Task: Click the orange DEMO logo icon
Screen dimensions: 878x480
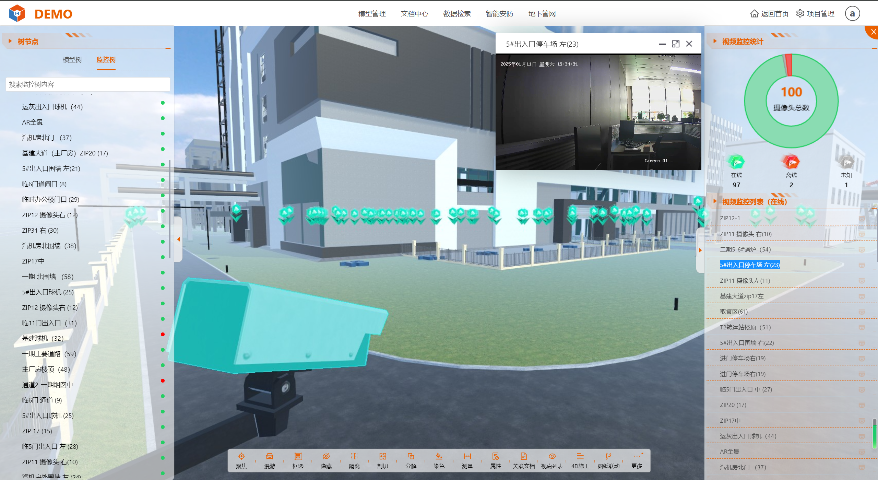Action: (x=17, y=14)
